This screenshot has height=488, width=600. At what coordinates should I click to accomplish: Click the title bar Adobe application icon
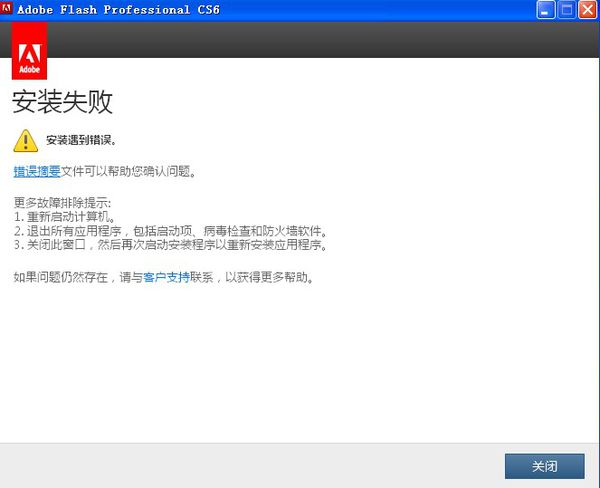pos(7,8)
